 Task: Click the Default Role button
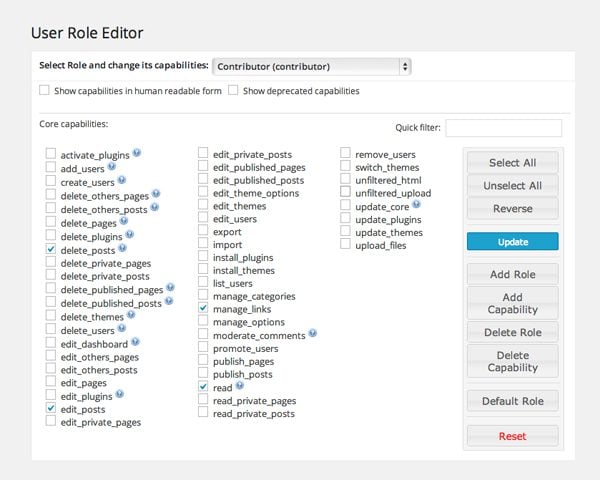coord(512,401)
